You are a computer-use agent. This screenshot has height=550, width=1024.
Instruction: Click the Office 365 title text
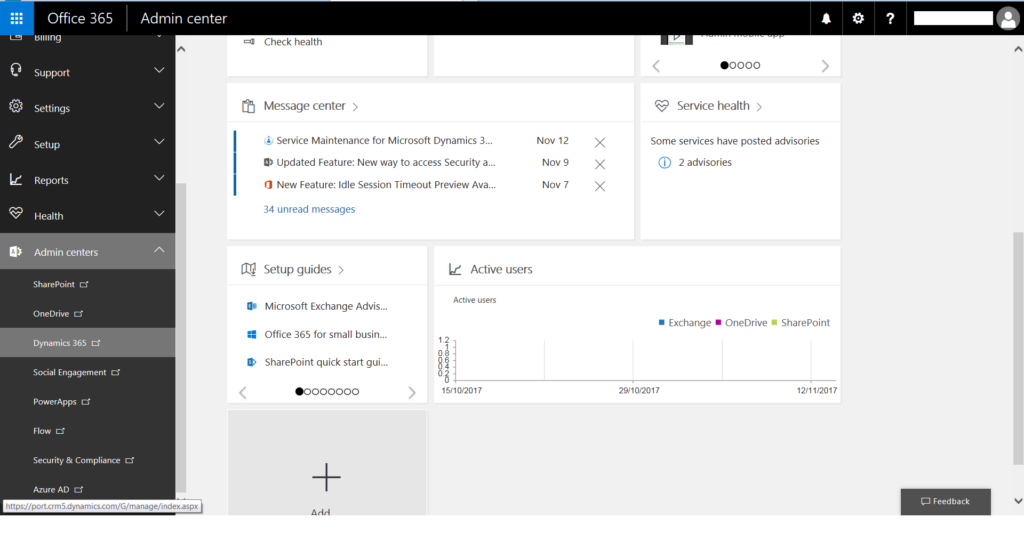[80, 18]
